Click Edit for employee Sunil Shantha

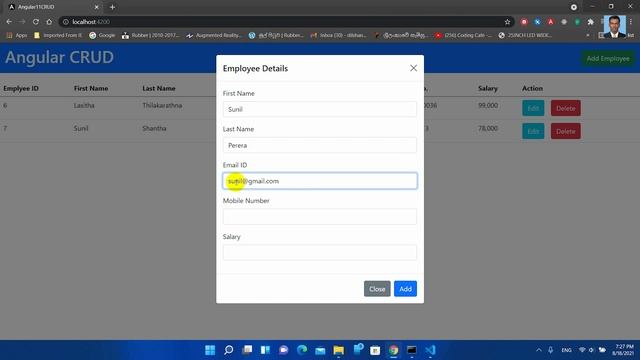coord(533,131)
